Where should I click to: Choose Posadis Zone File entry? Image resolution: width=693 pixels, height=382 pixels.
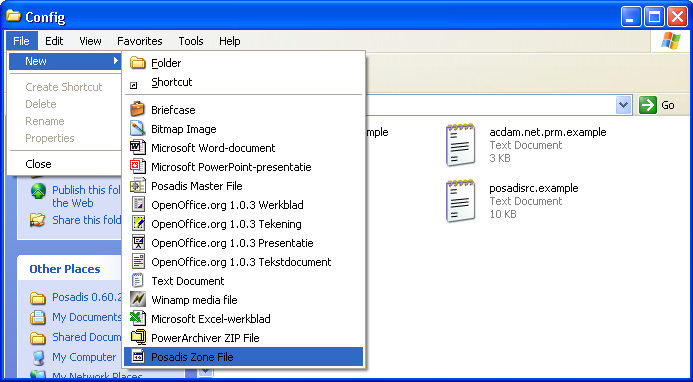pyautogui.click(x=244, y=357)
